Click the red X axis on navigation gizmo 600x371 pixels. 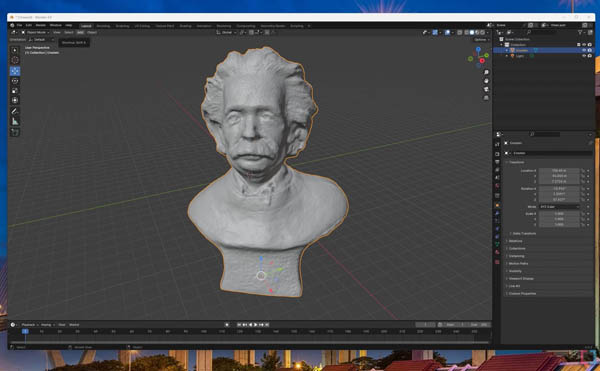pos(482,61)
